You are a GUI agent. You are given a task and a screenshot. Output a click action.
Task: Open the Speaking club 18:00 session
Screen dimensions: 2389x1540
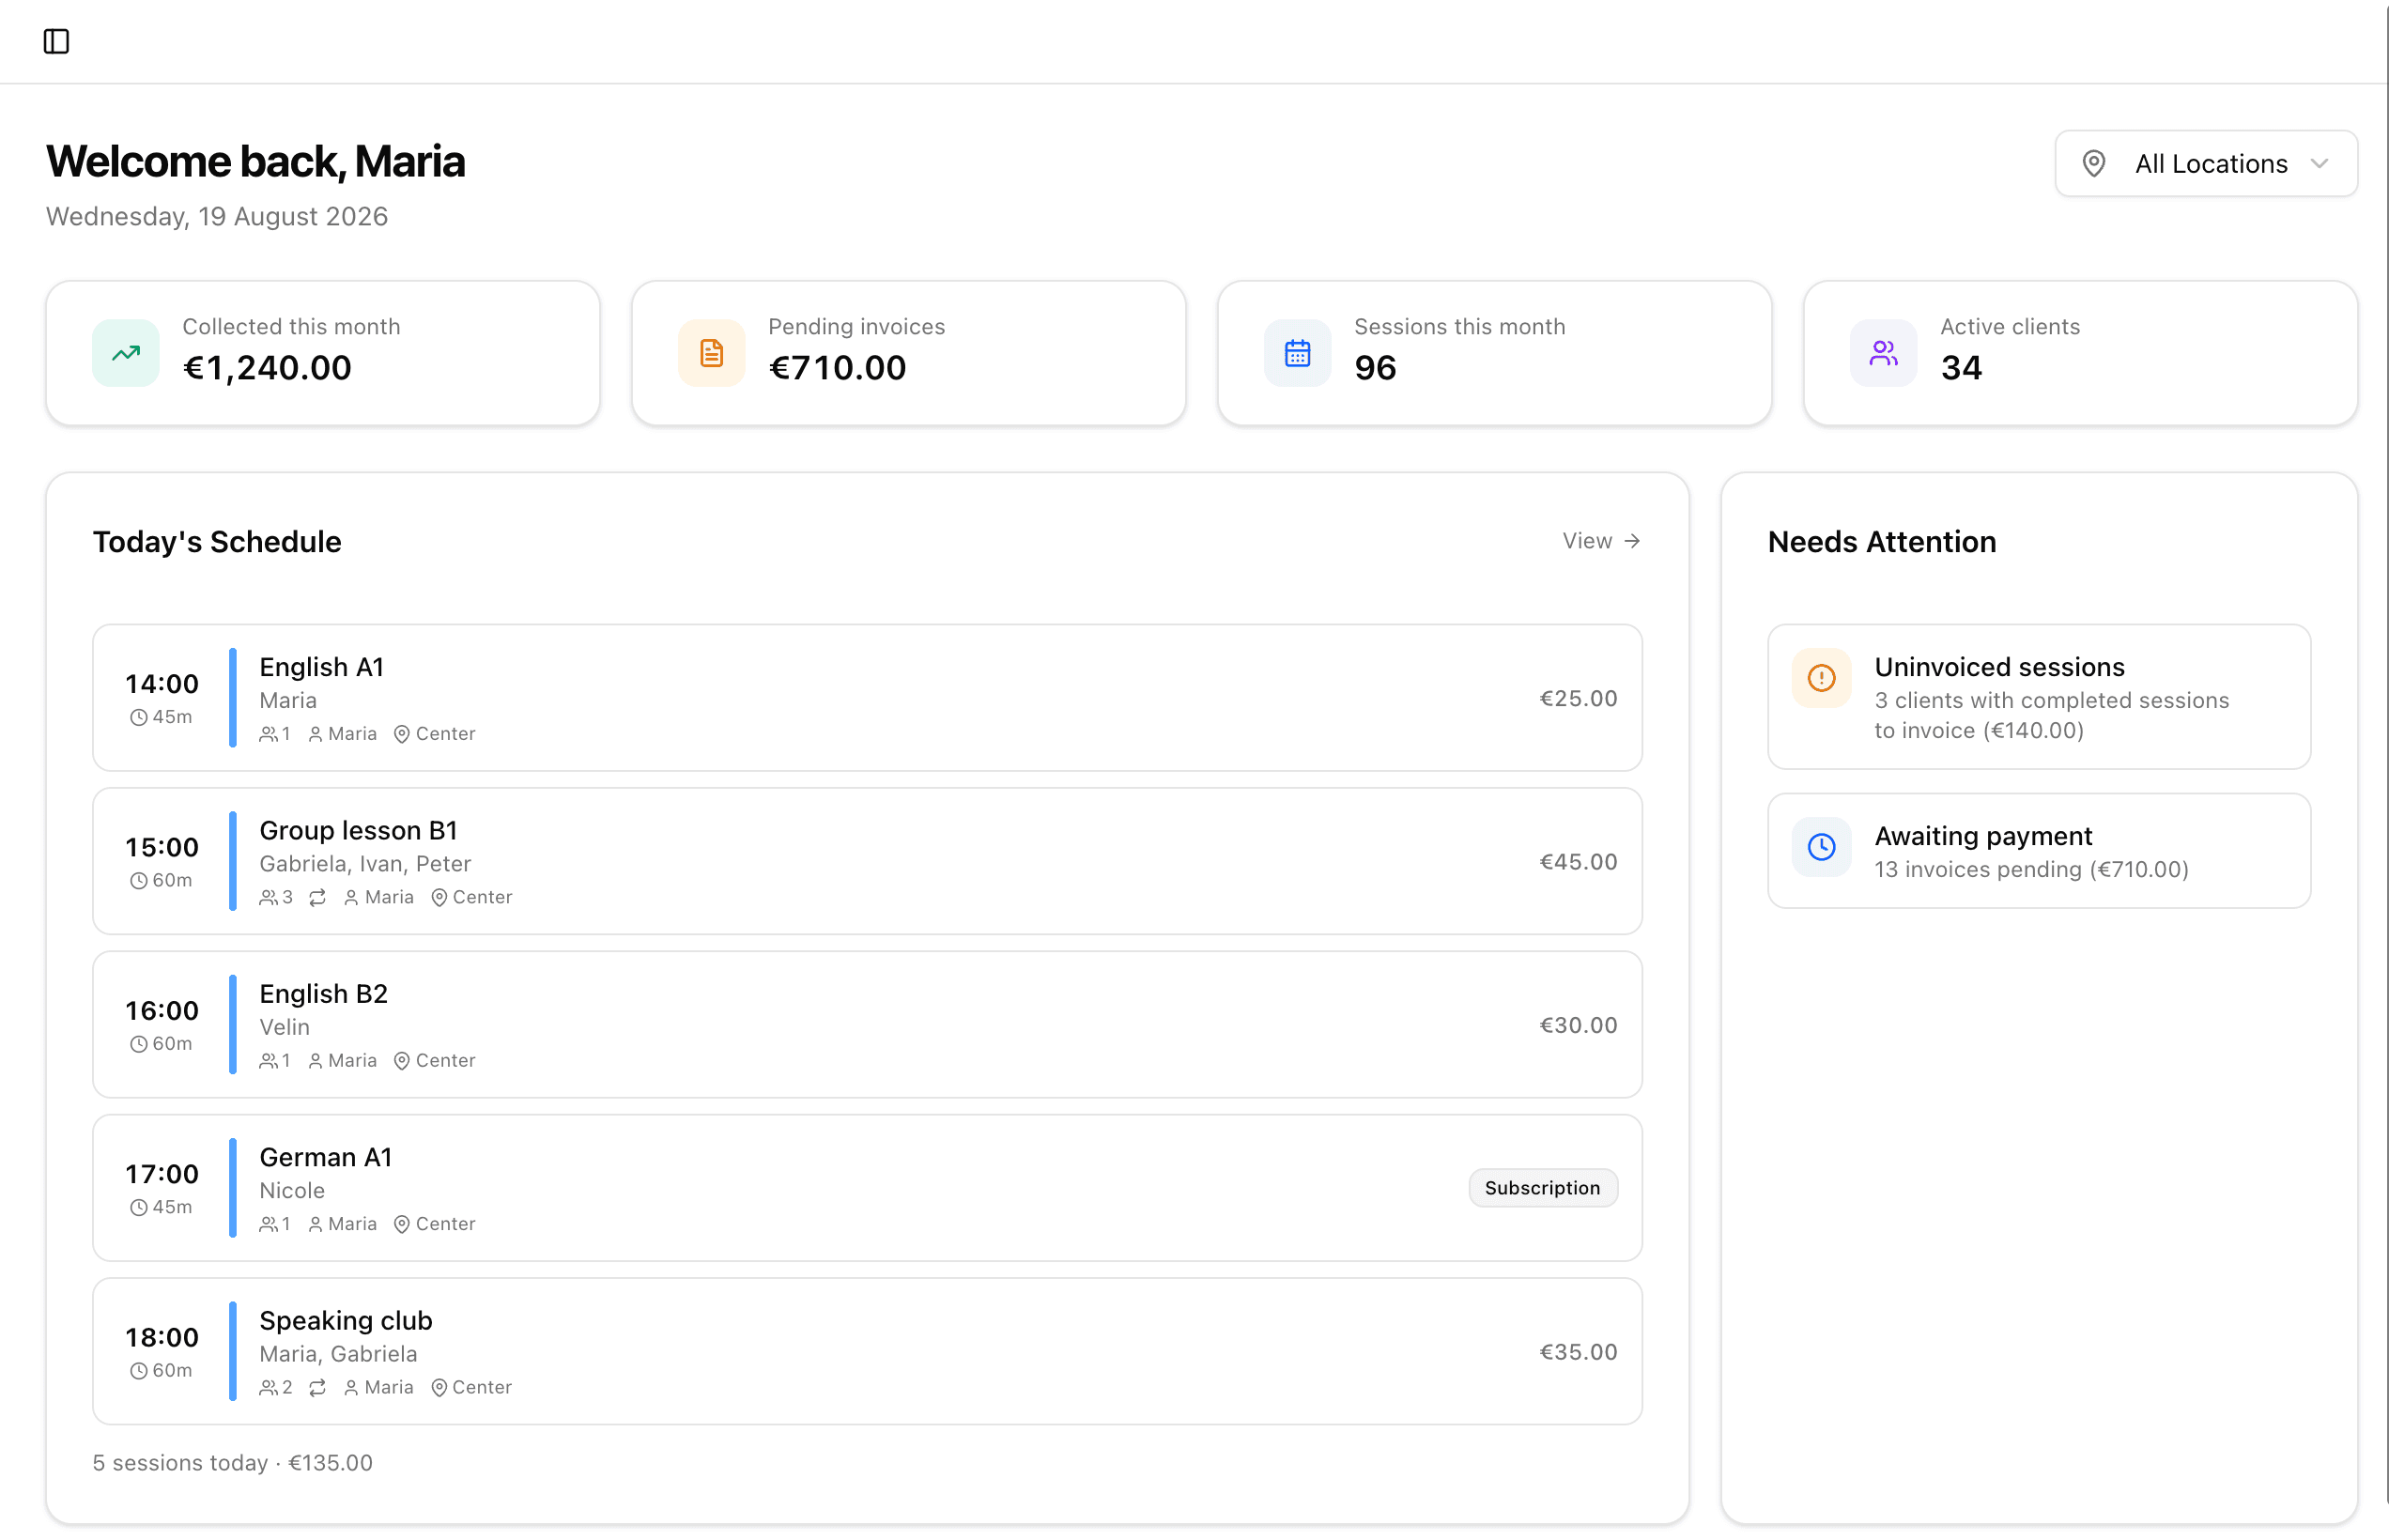click(867, 1351)
